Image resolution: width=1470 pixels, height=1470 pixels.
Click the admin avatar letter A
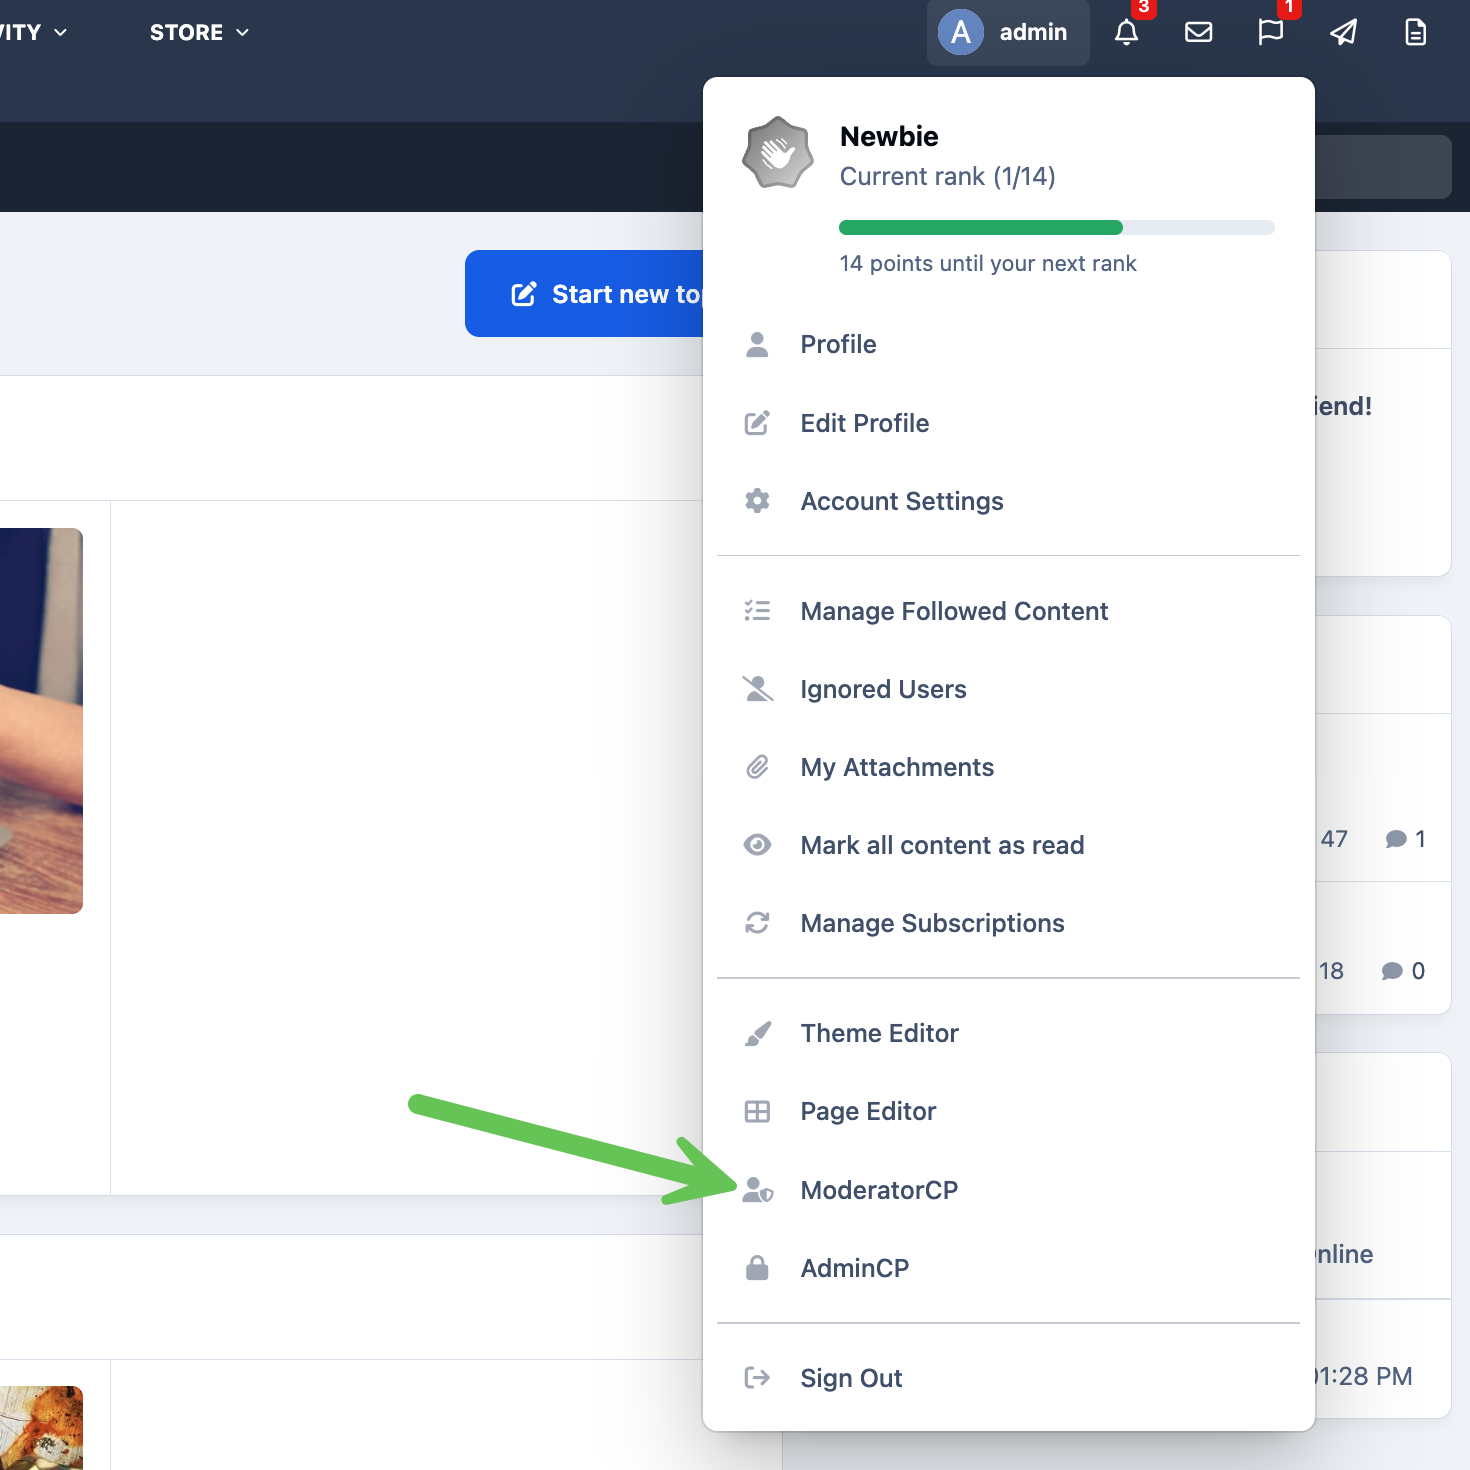point(961,32)
